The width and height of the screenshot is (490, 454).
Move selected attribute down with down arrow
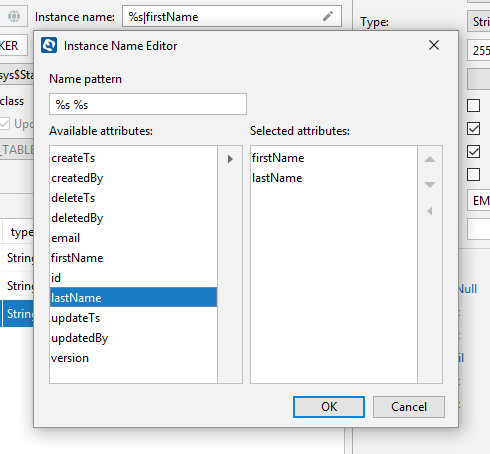[x=430, y=184]
